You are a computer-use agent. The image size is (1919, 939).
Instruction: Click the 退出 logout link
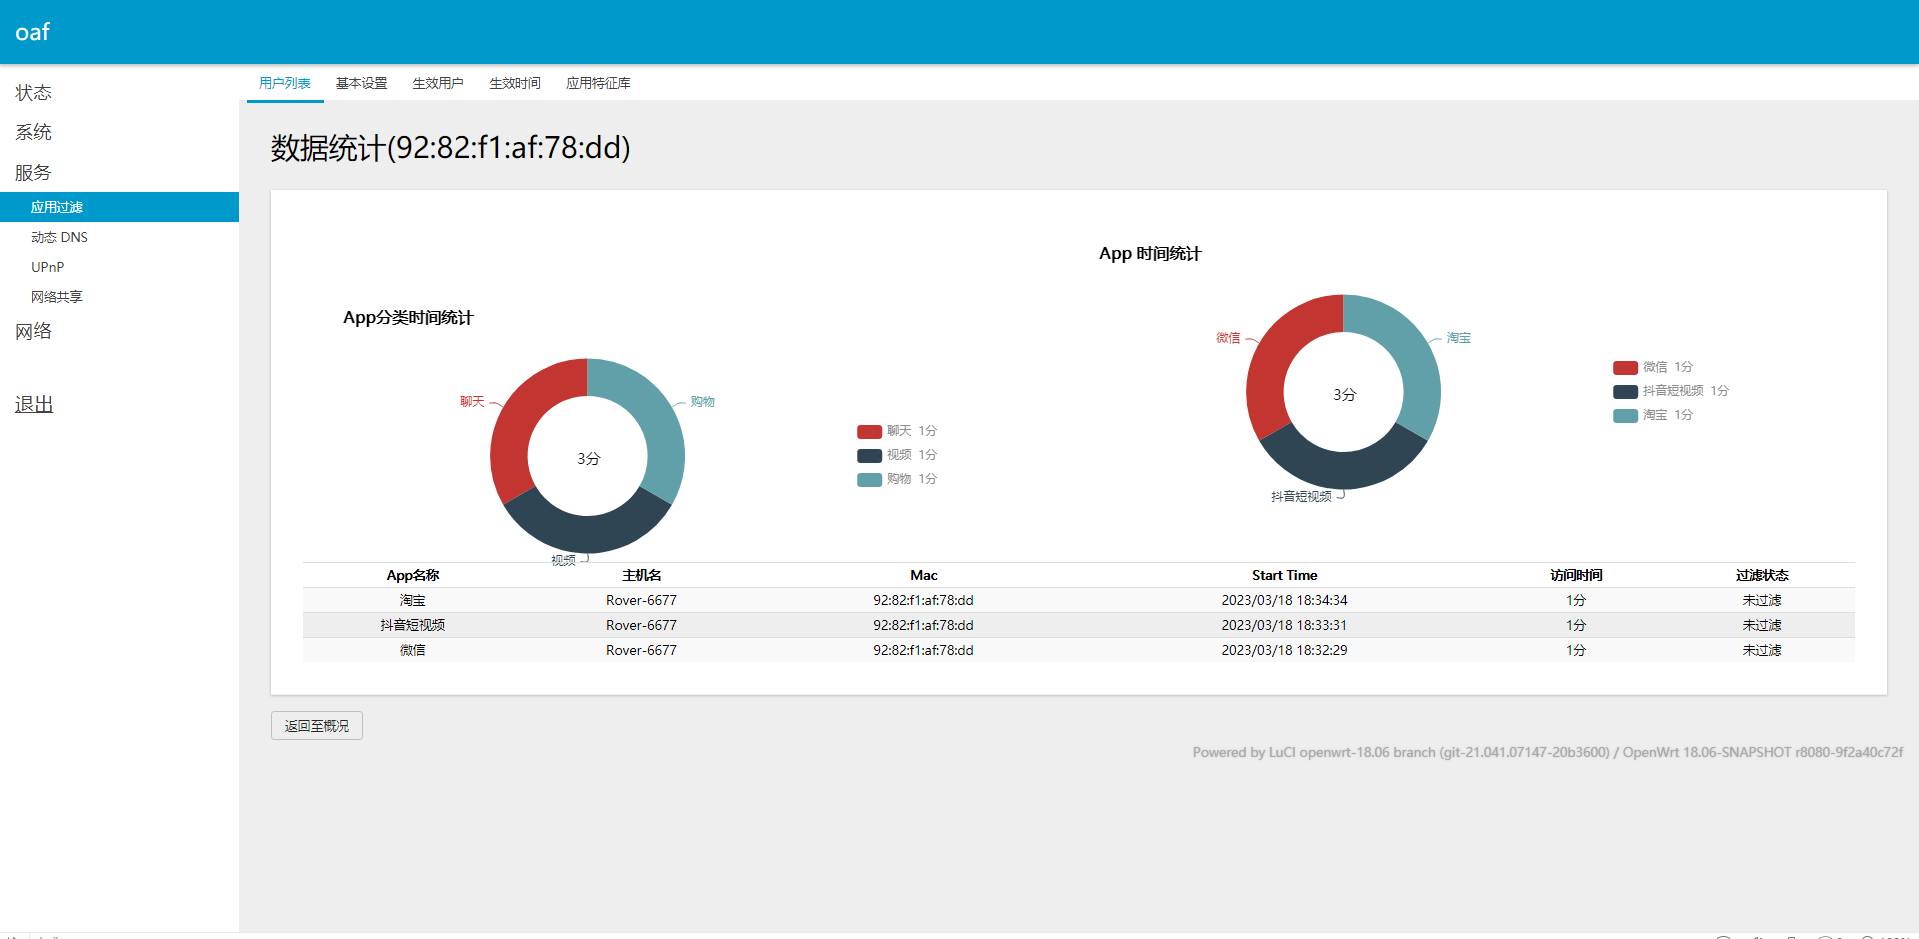click(x=33, y=404)
